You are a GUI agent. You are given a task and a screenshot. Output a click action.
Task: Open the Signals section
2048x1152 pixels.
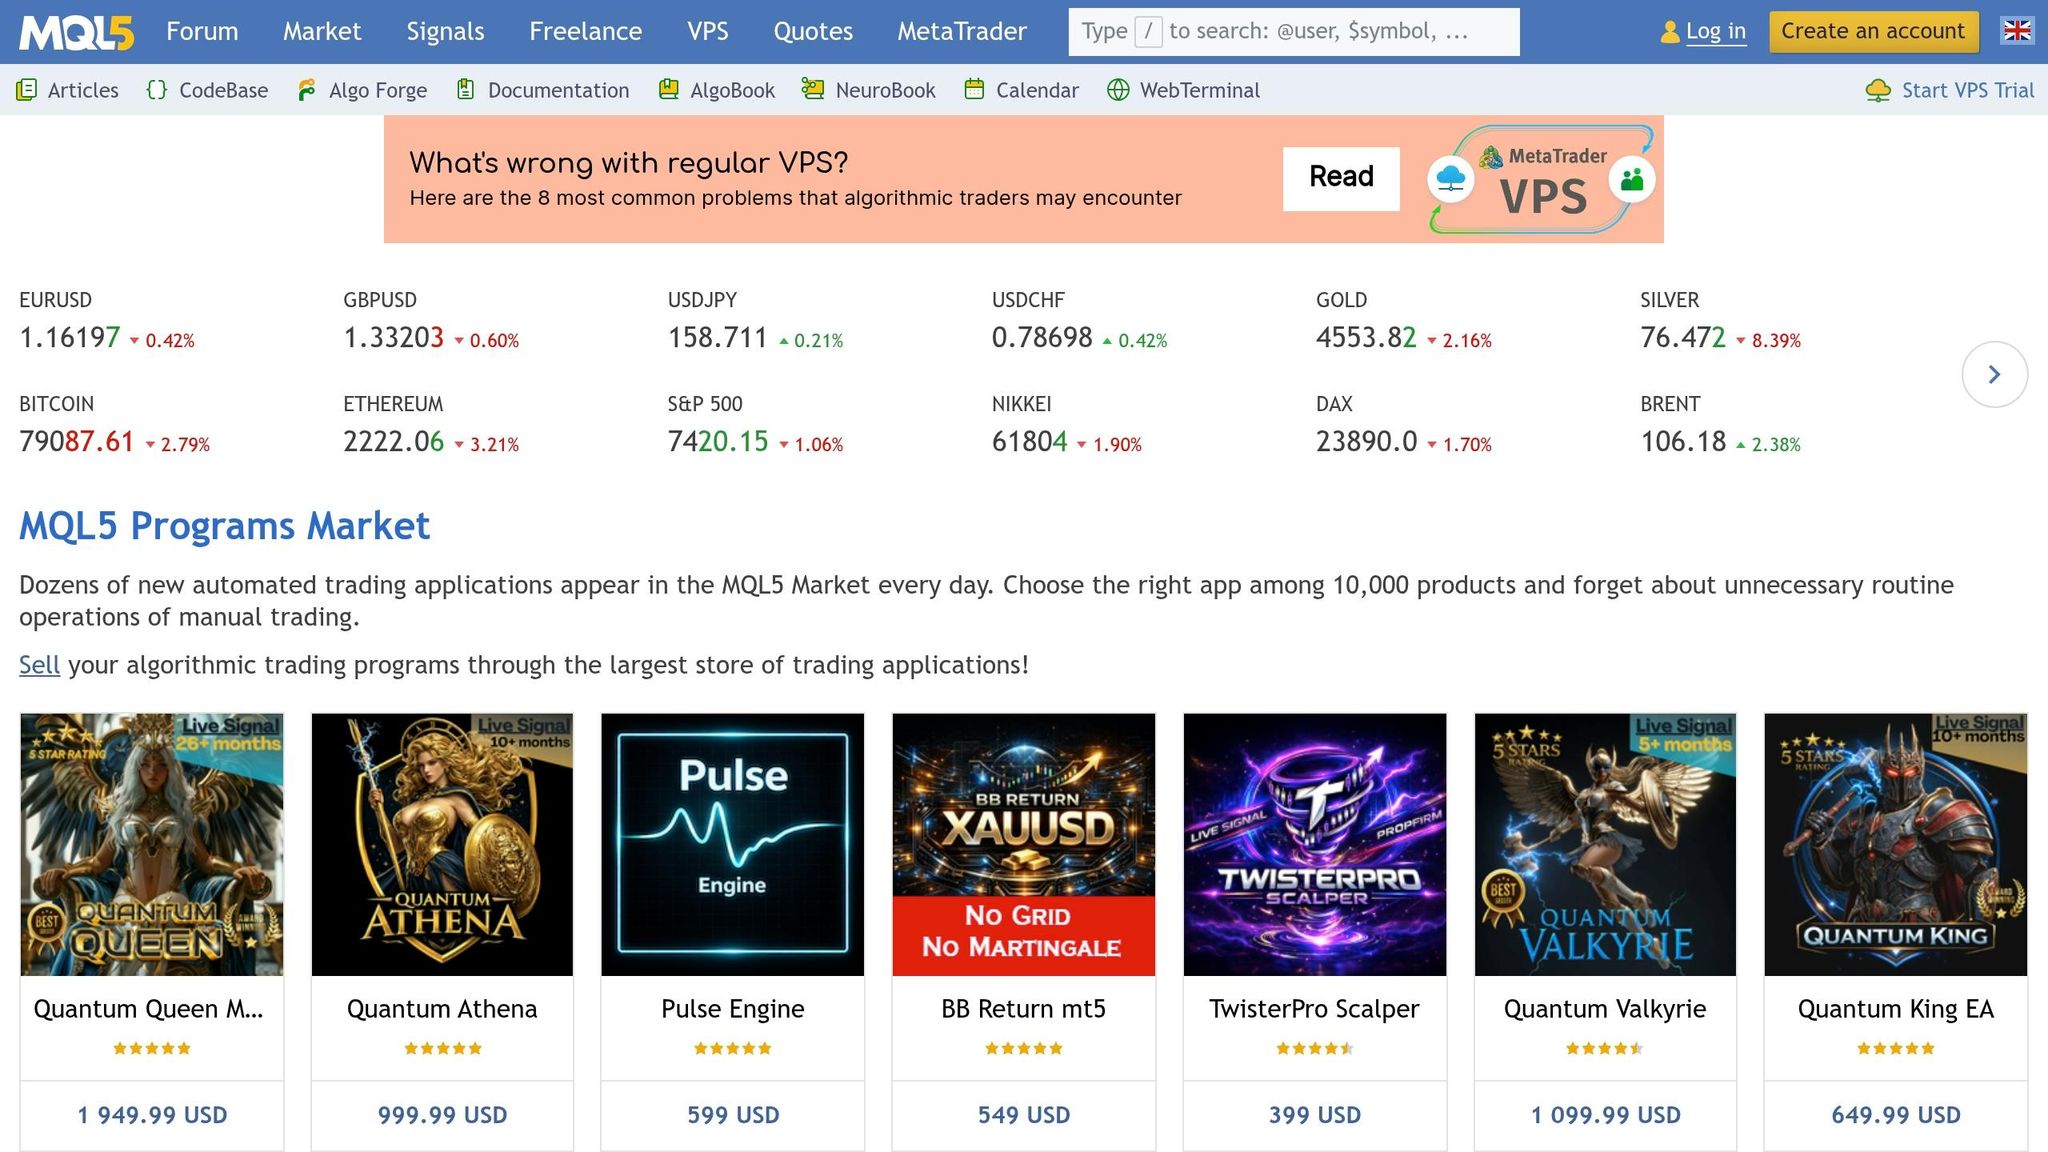coord(445,32)
